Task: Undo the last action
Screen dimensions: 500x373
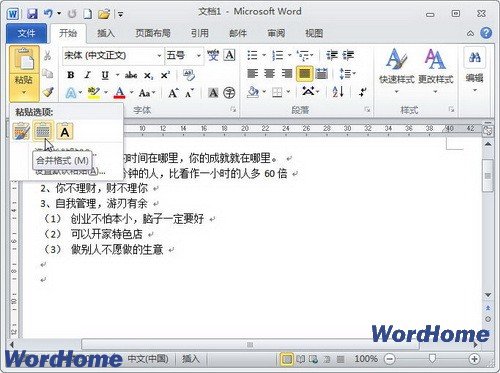Action: pos(48,14)
